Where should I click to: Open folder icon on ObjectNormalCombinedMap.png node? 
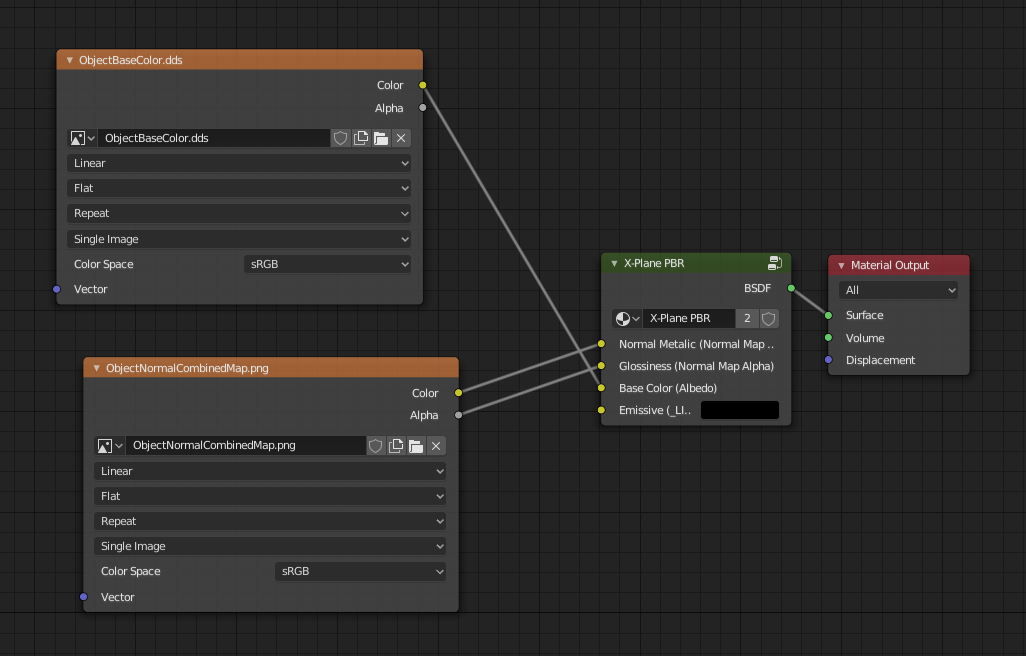click(415, 445)
